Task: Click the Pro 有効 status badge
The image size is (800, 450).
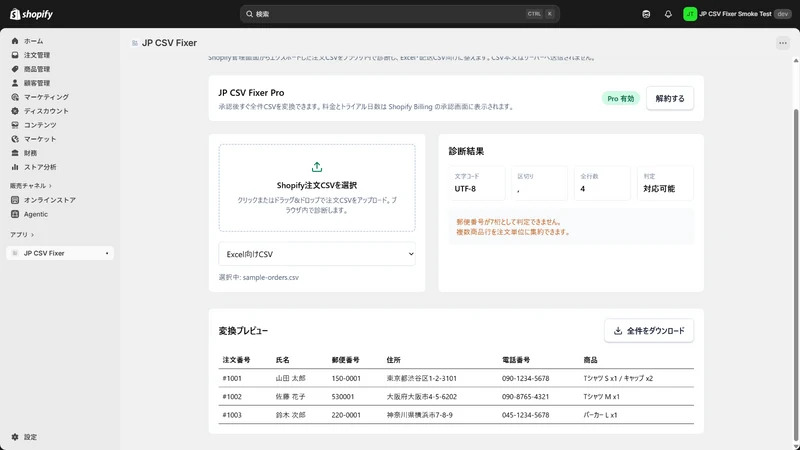Action: [620, 98]
